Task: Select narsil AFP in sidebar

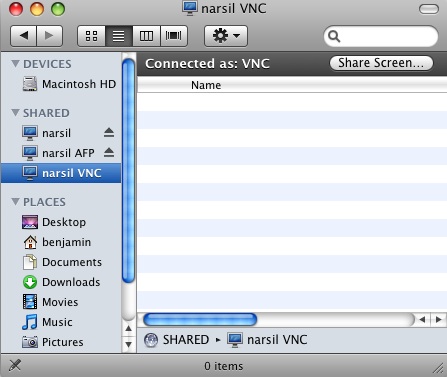Action: 62,153
